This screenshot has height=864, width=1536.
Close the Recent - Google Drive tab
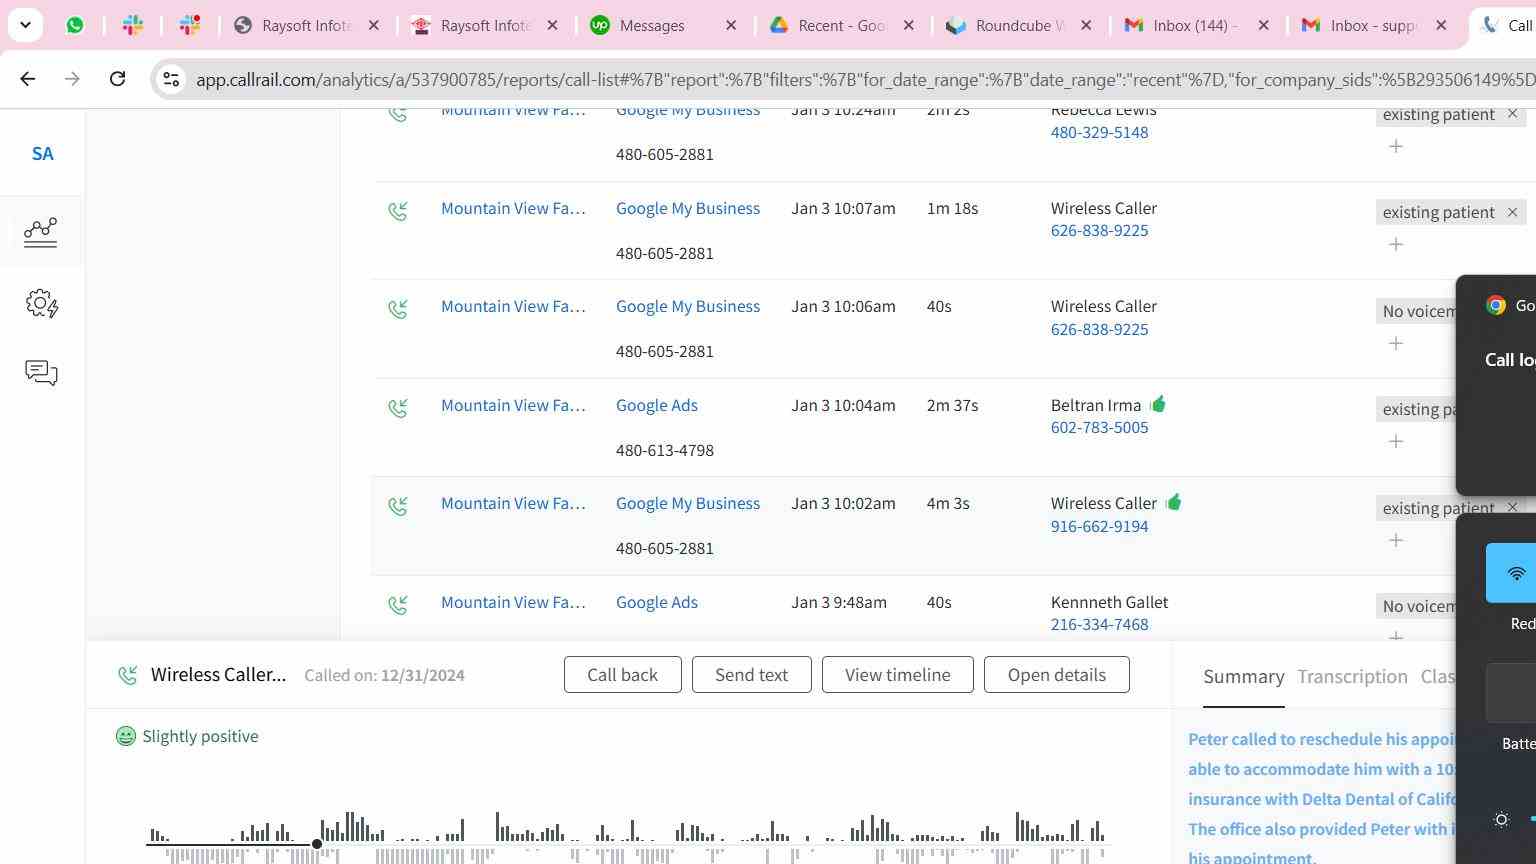coord(908,25)
